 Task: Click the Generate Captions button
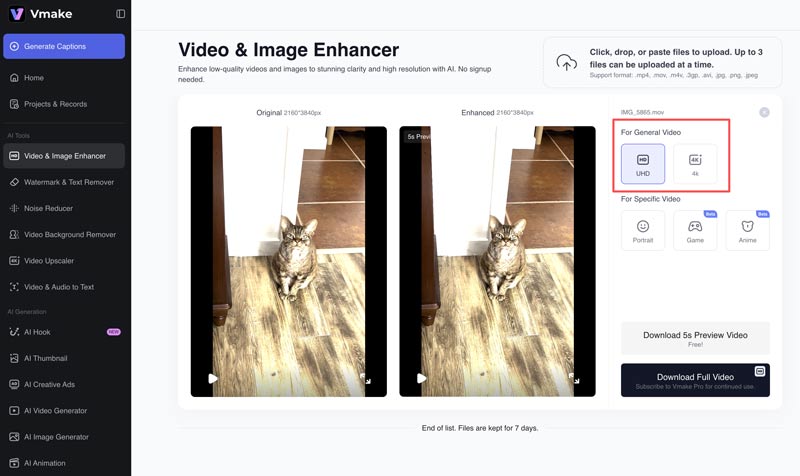click(64, 46)
